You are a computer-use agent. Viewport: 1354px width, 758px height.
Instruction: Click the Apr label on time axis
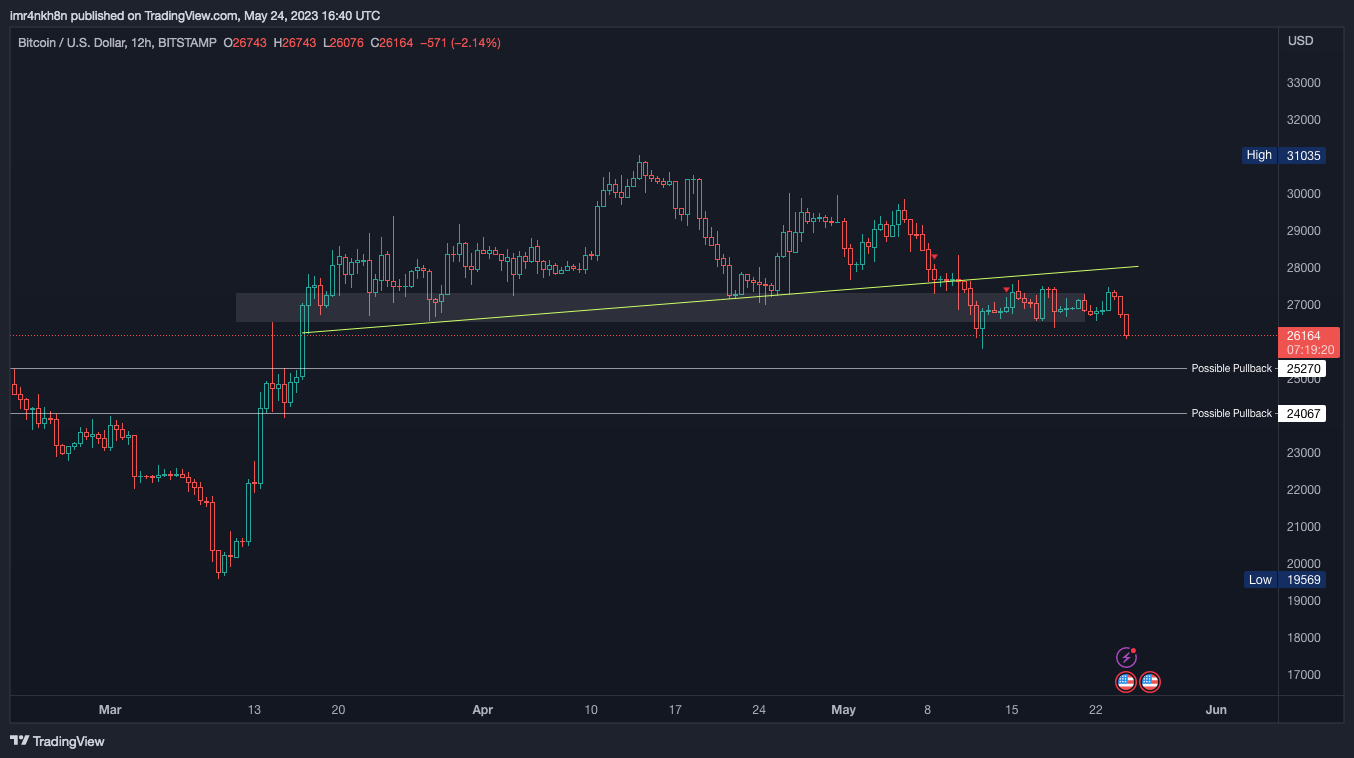pyautogui.click(x=483, y=710)
